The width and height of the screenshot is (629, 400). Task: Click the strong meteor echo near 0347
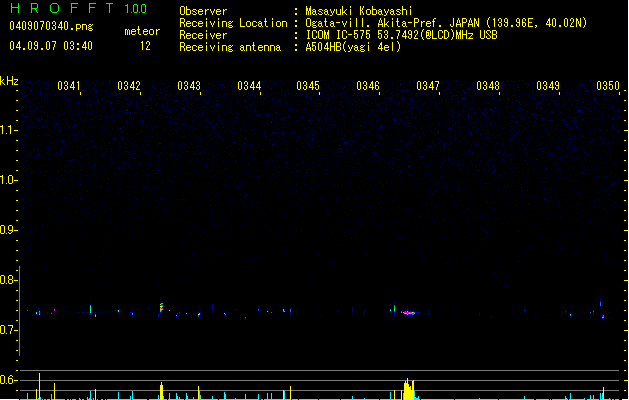point(409,313)
